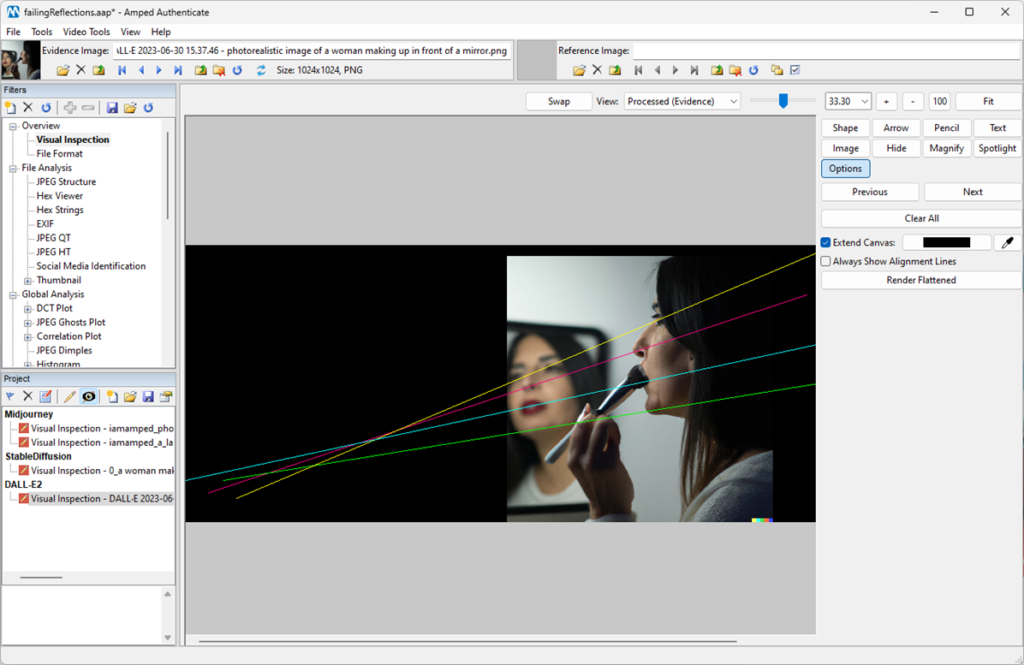Image resolution: width=1024 pixels, height=665 pixels.
Task: Create new project document icon
Action: [112, 397]
